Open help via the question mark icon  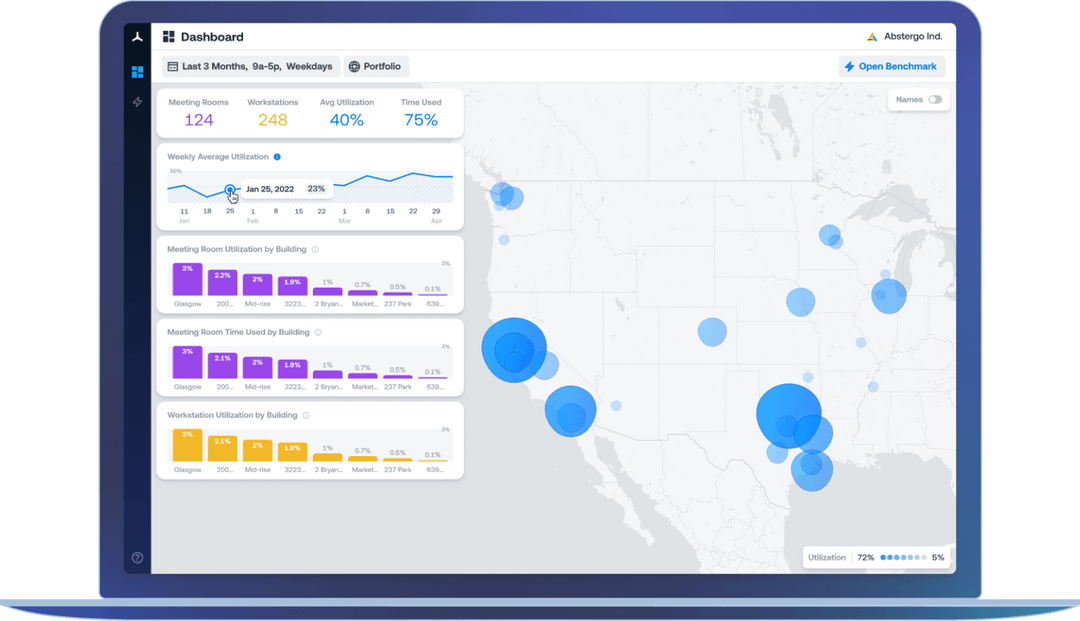[x=137, y=557]
